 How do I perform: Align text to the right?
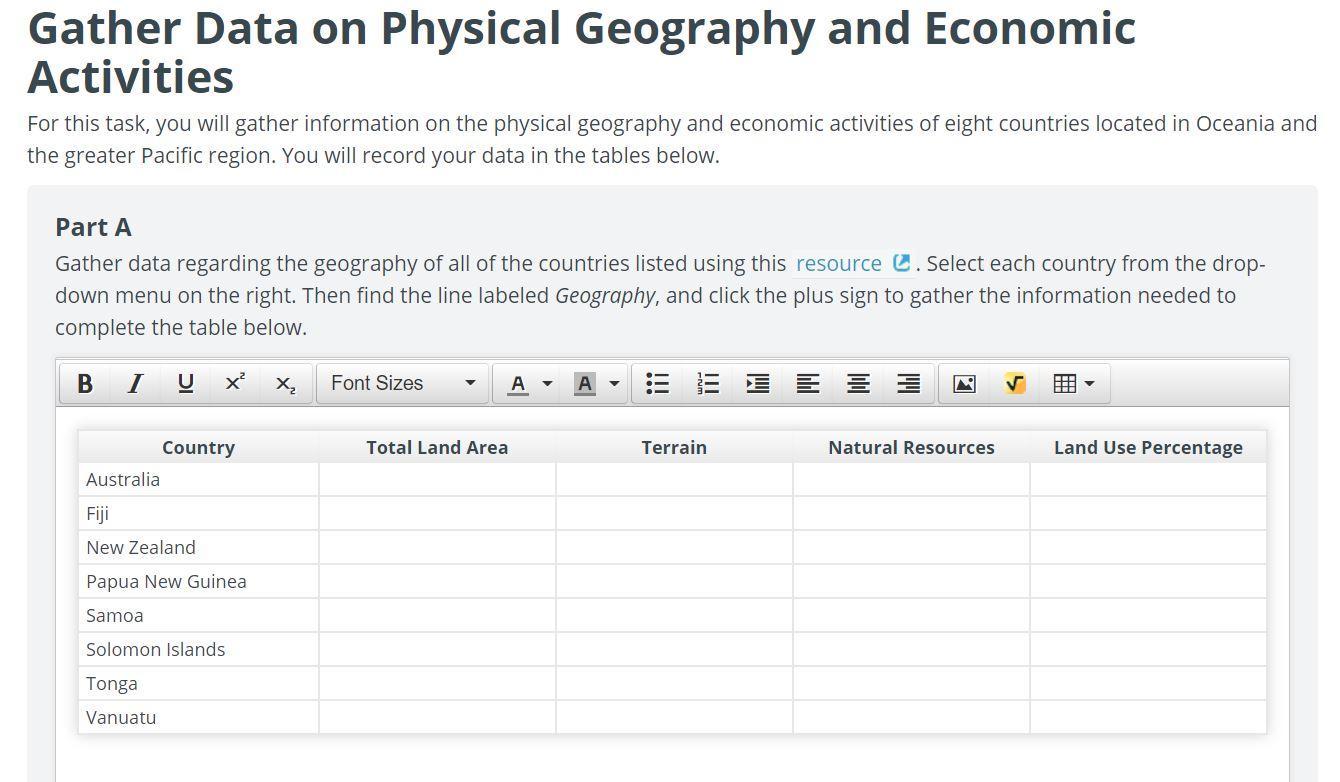pyautogui.click(x=908, y=384)
